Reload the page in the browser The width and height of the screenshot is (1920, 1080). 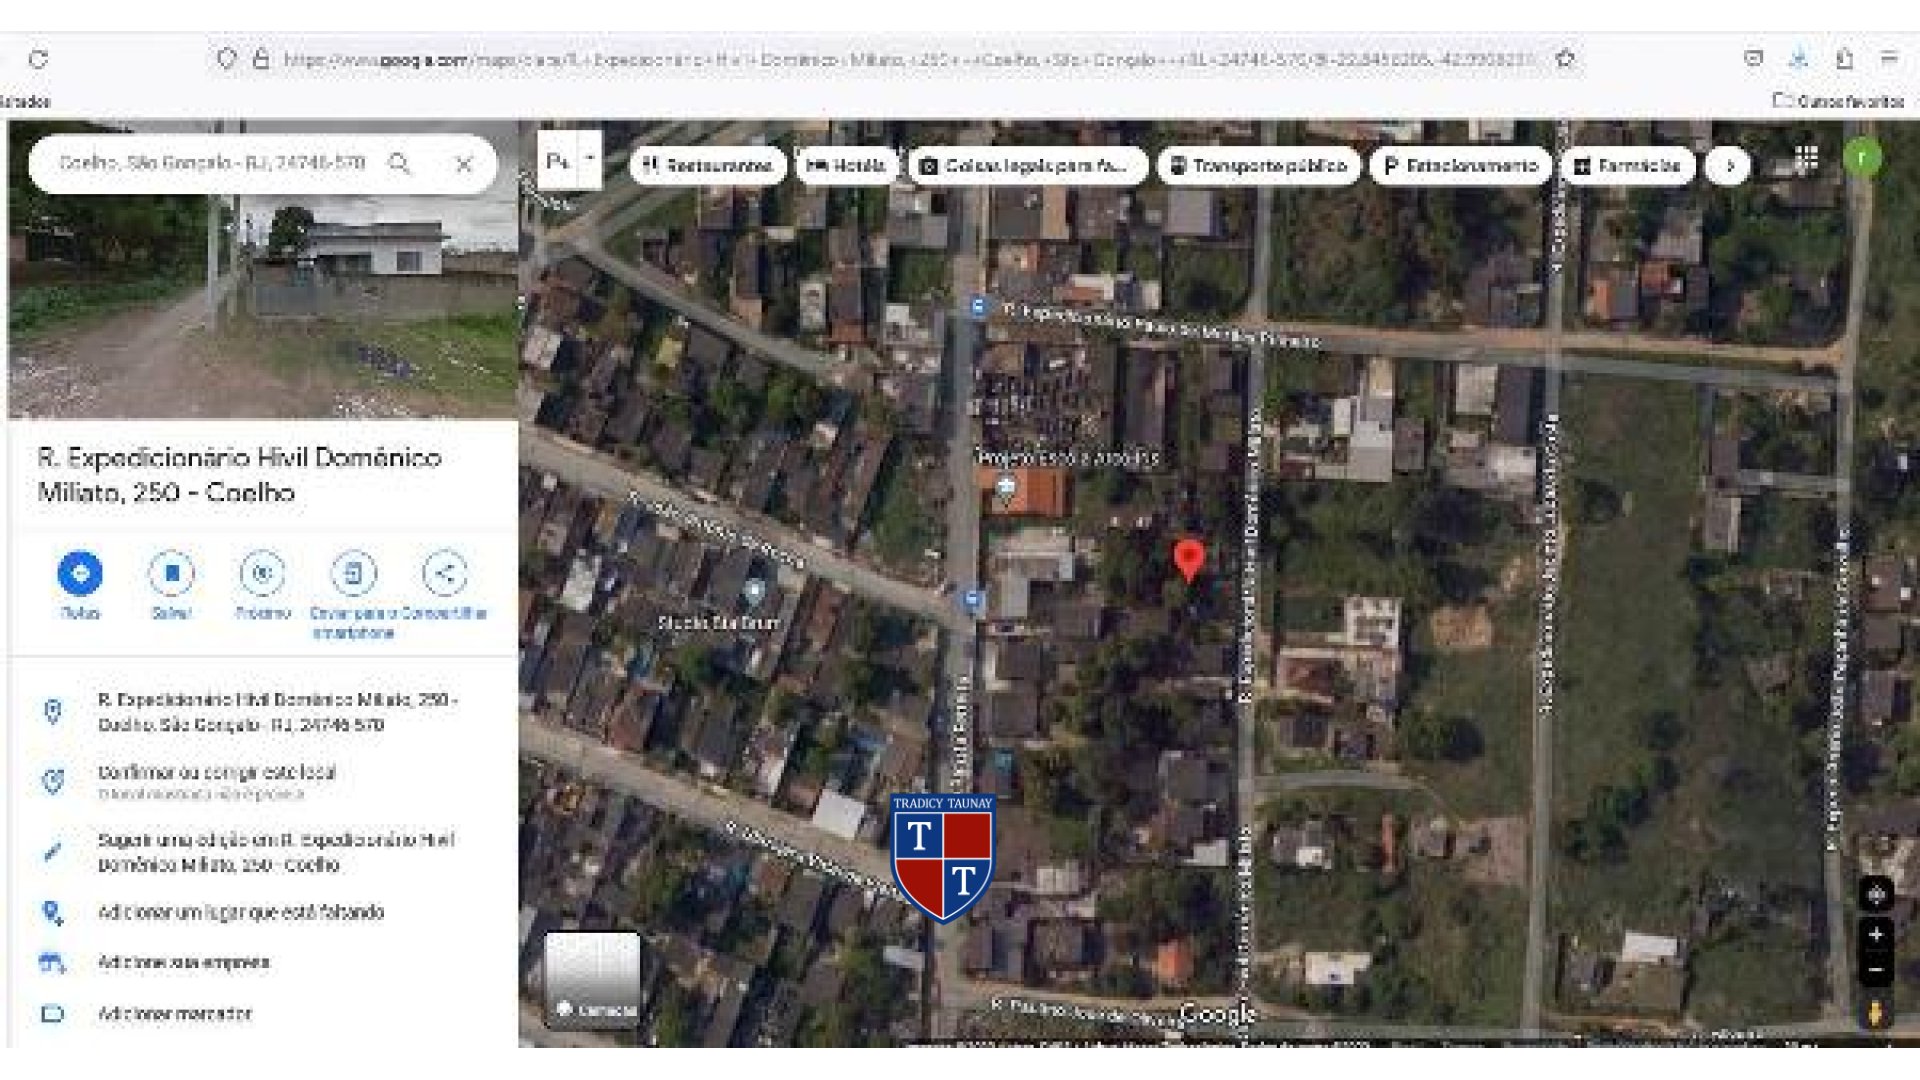pos(38,59)
